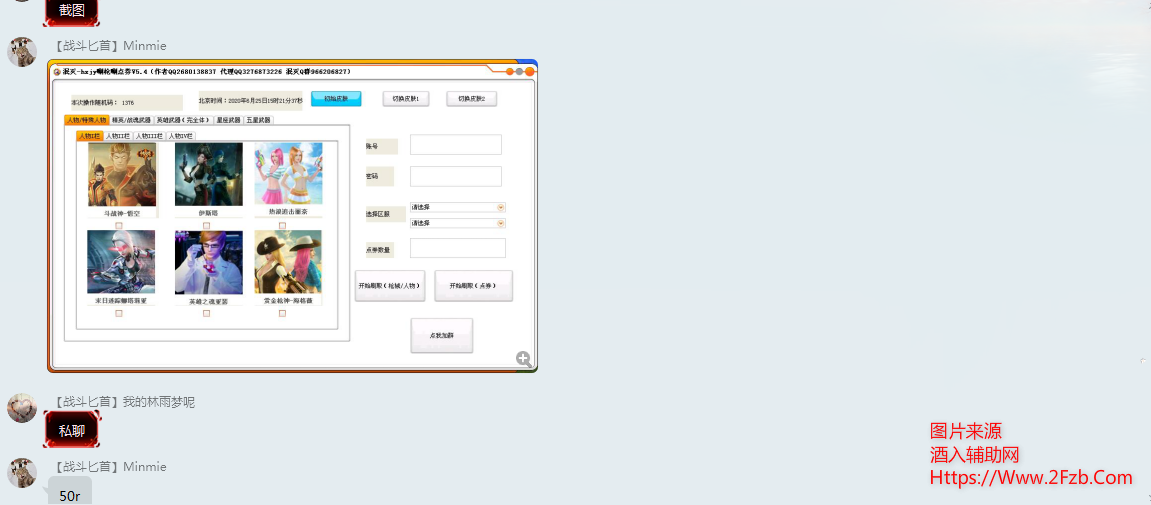Screen dimensions: 1151x505
Task: Select the checkbox below the cowgirl duo card
Action: [x=283, y=313]
